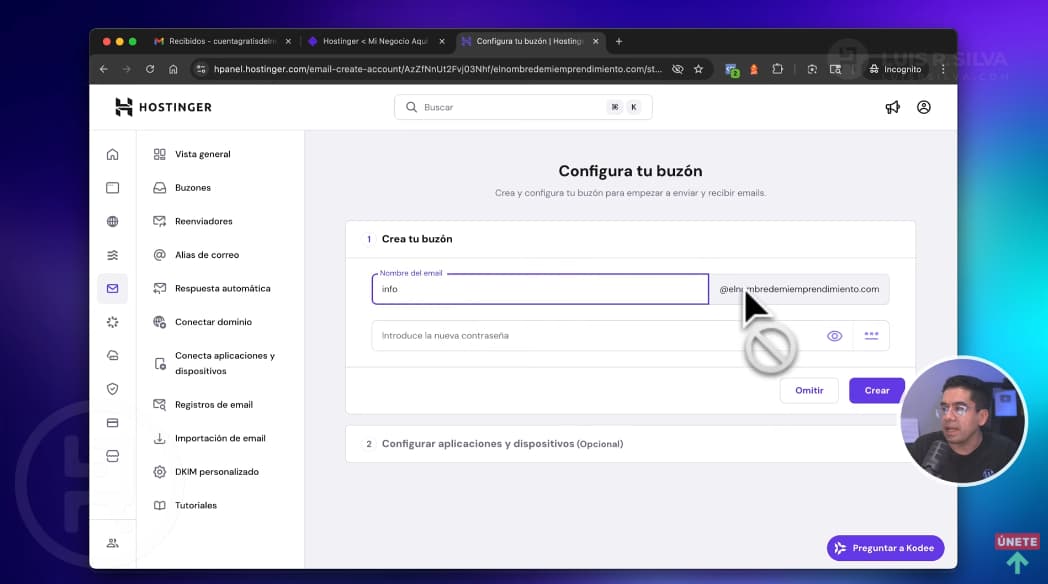Image resolution: width=1048 pixels, height=584 pixels.
Task: Open the Home icon in the left rail
Action: (x=112, y=154)
